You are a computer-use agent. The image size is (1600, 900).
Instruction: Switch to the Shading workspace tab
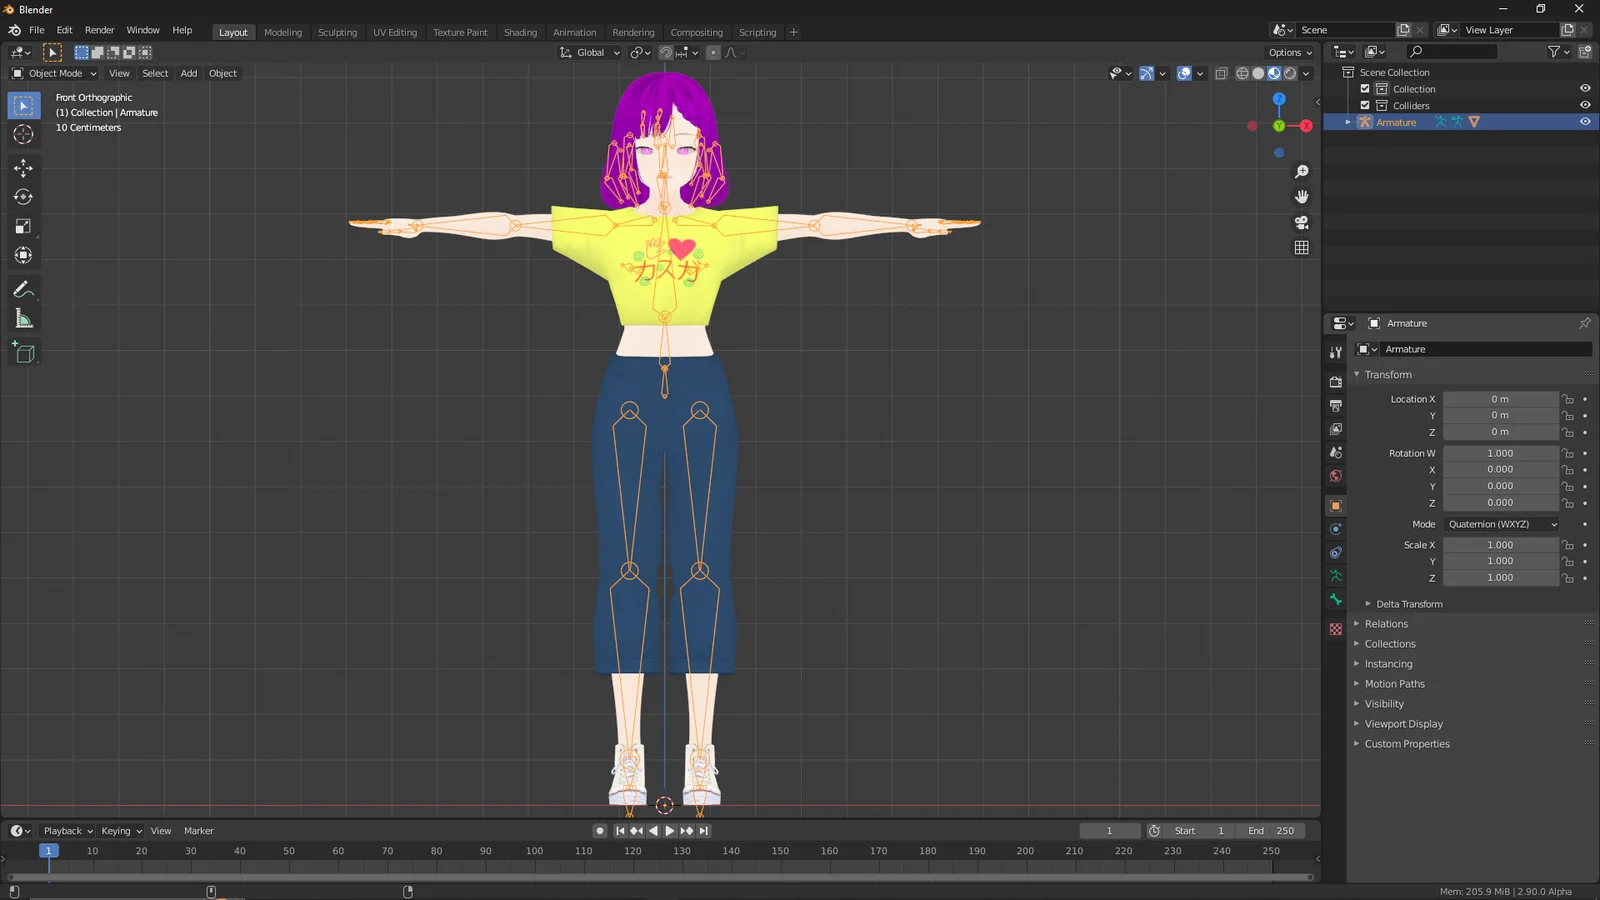(x=520, y=32)
